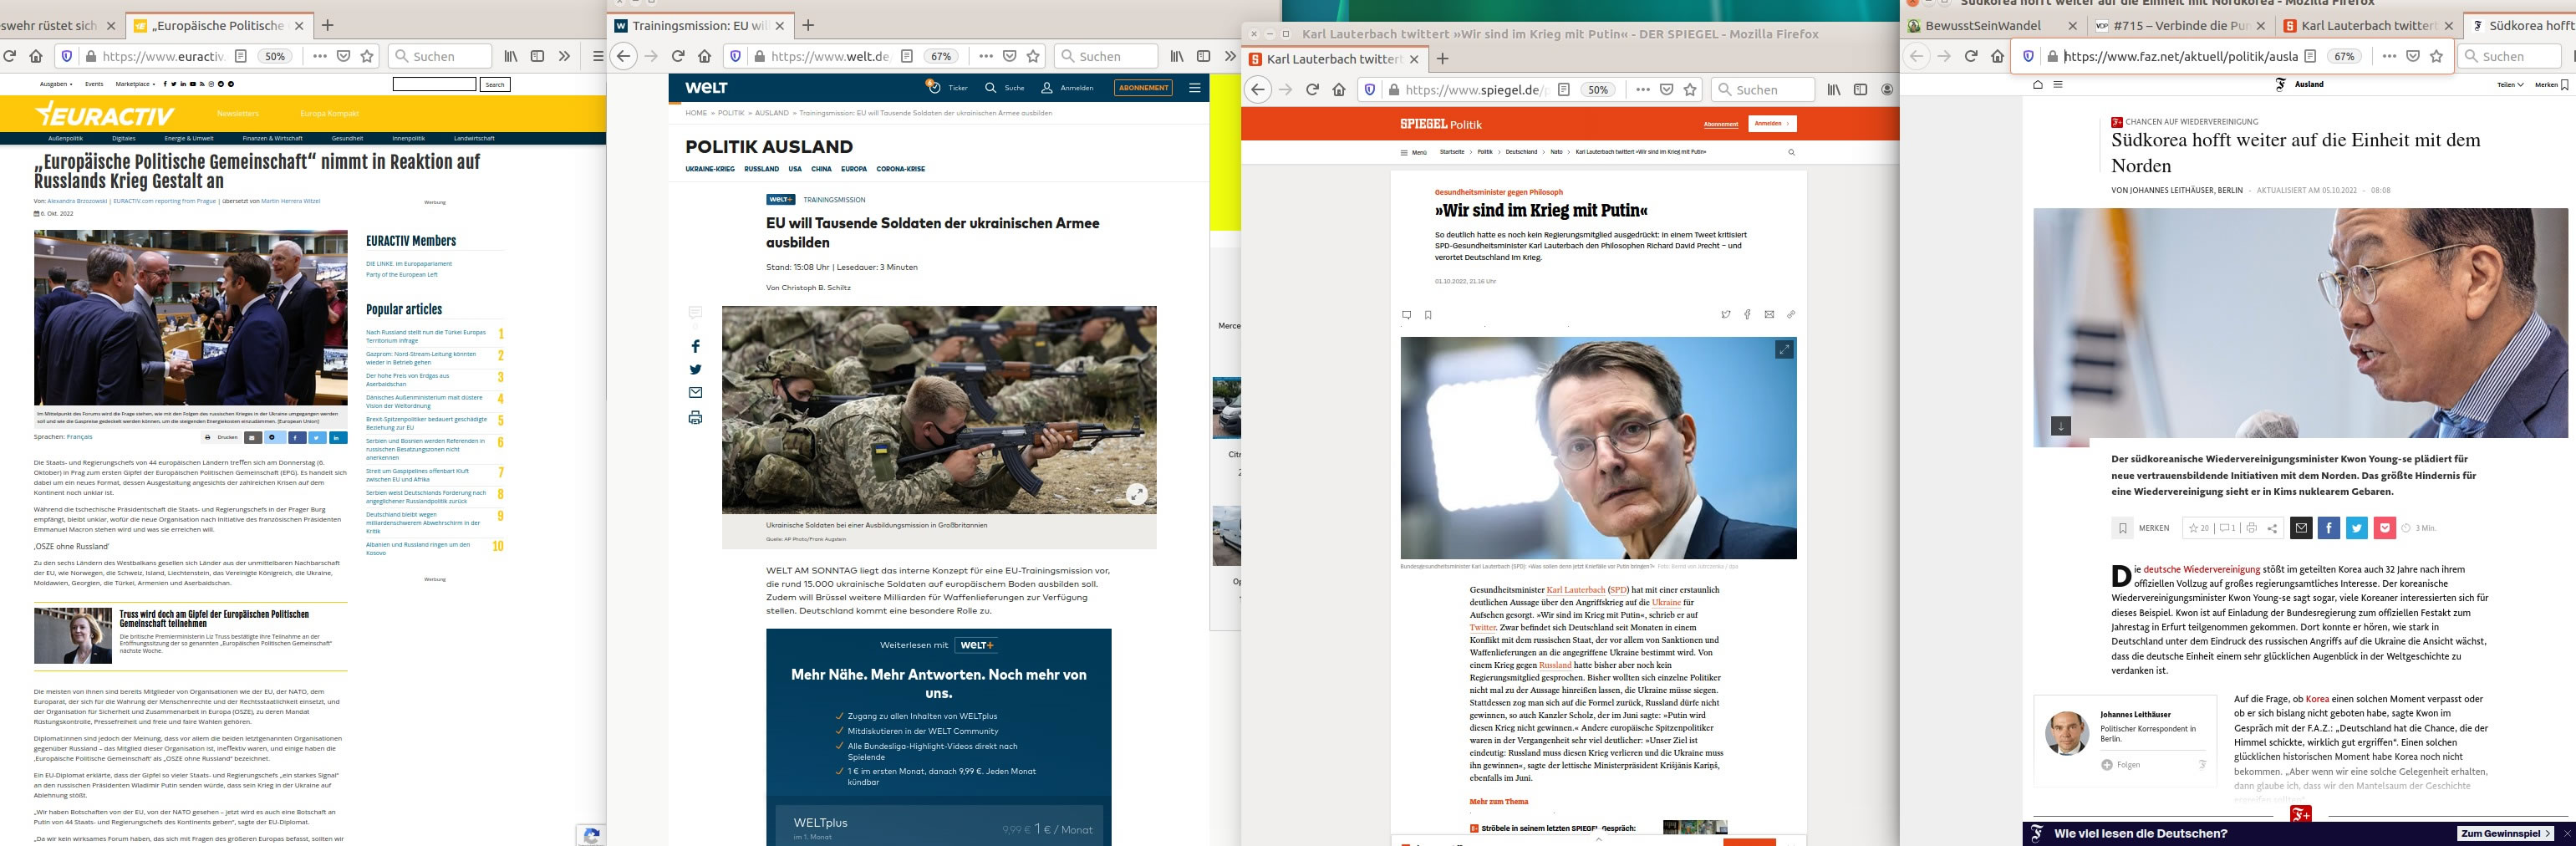
Task: Open Energie & Umwelt section on Euractiv
Action: click(189, 138)
